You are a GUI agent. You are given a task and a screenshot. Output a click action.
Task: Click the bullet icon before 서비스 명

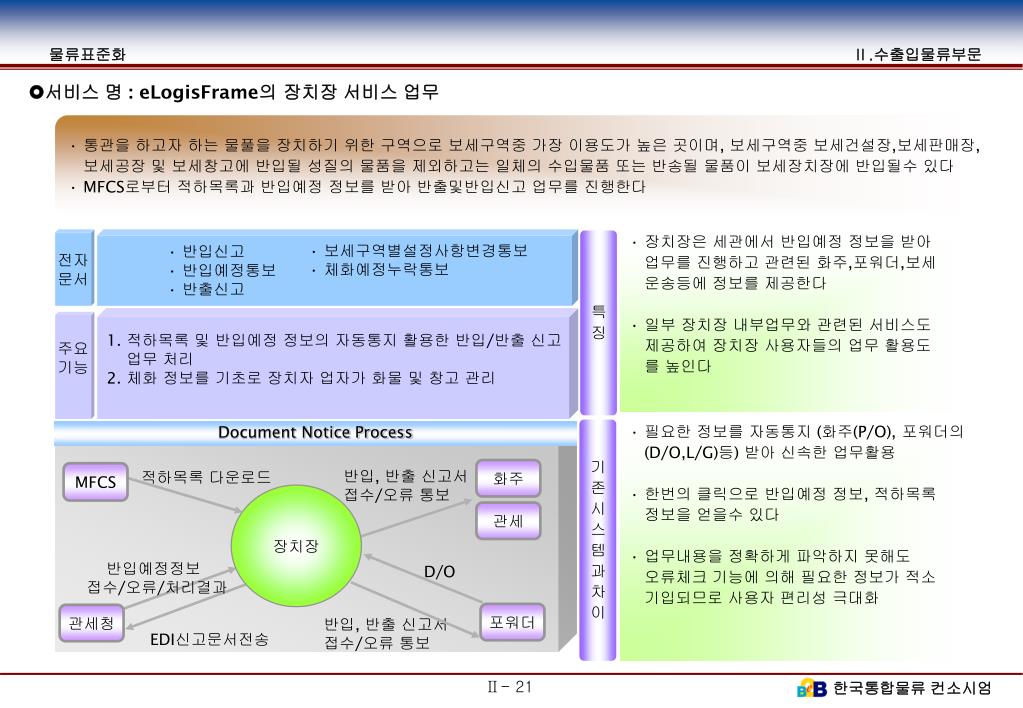(36, 92)
